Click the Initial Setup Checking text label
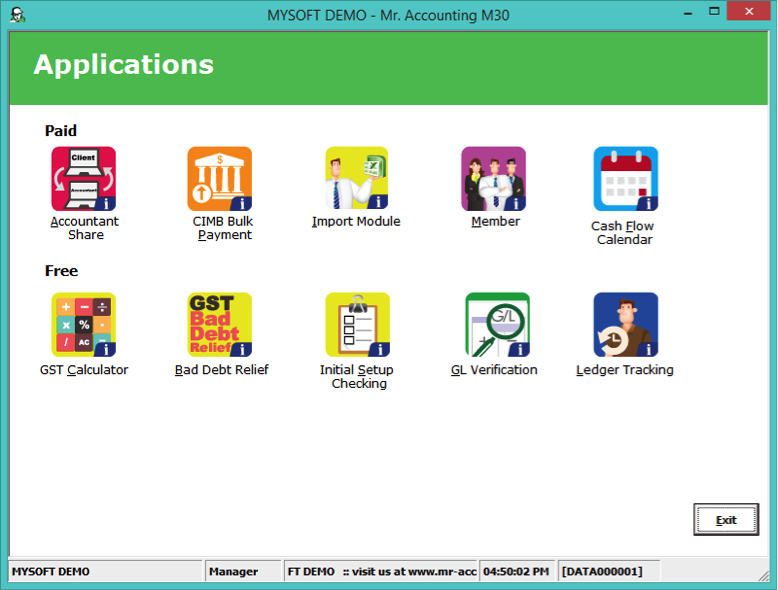Screen dimensions: 778x590 (x=357, y=377)
